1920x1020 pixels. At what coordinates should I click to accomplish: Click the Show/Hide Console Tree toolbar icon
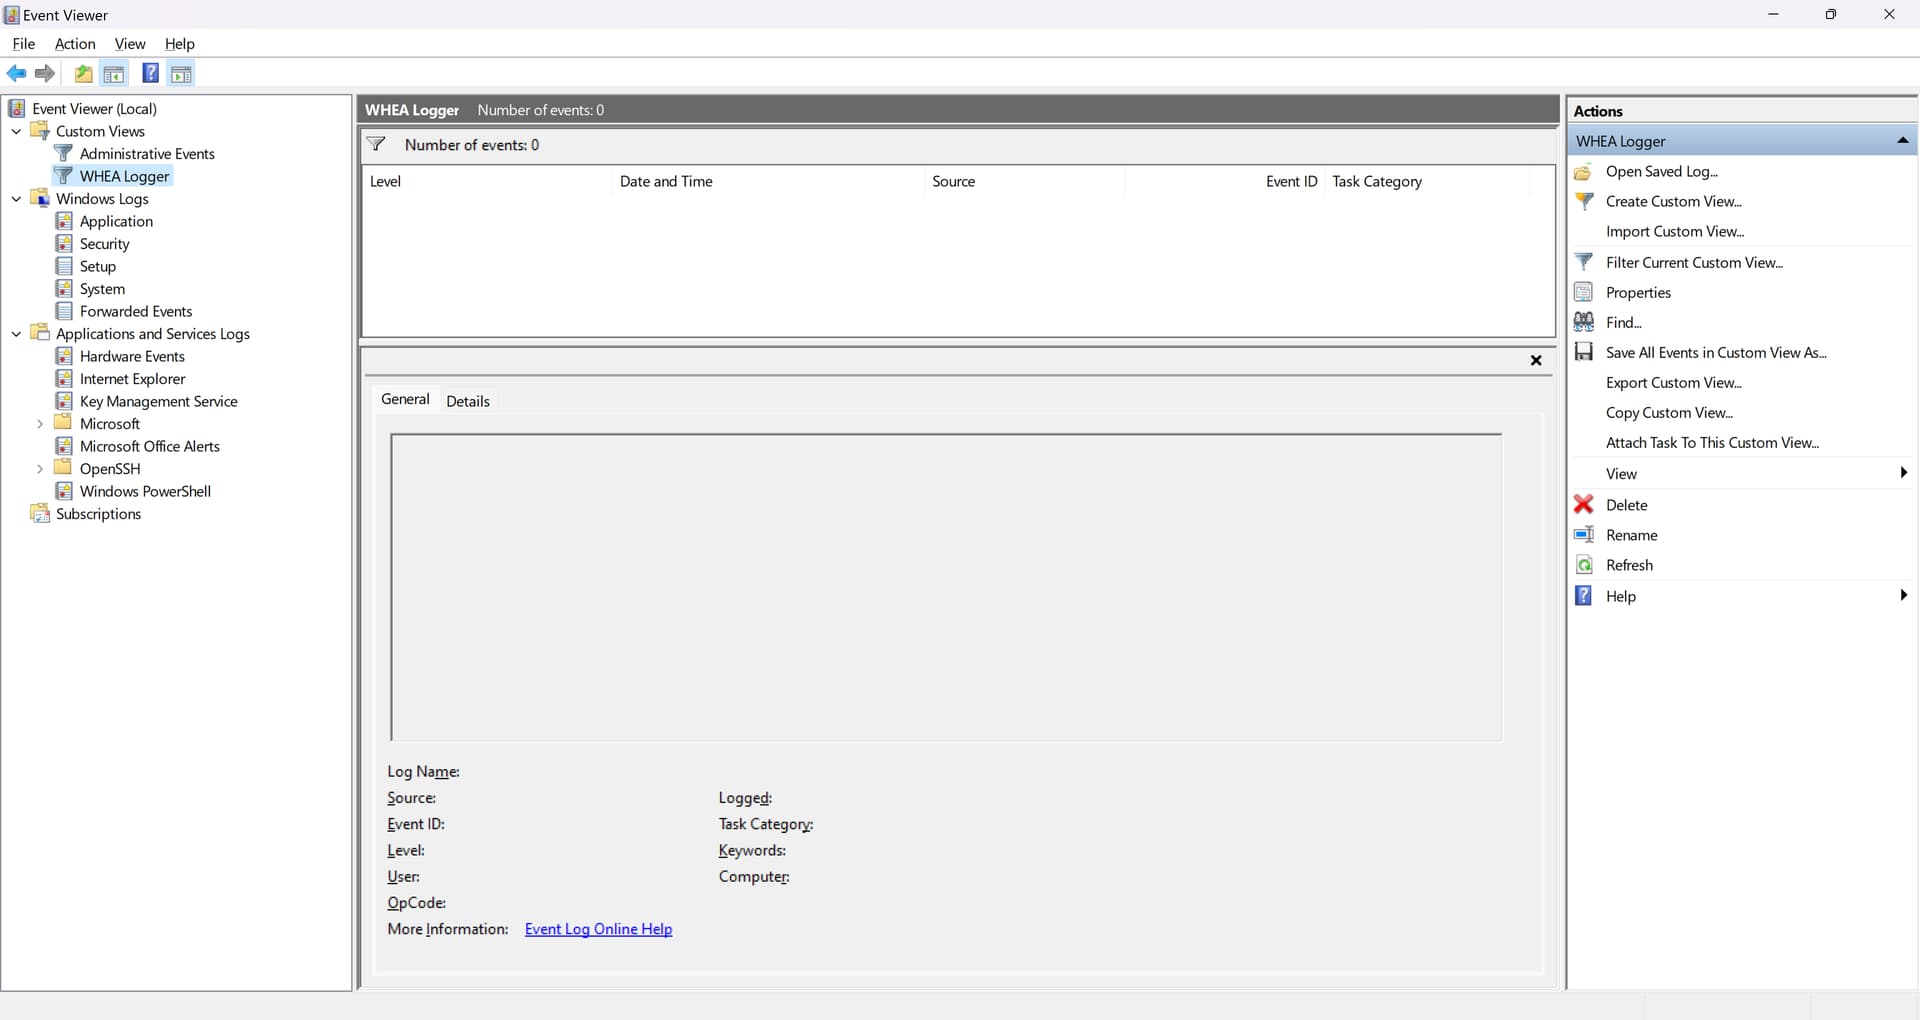(x=114, y=73)
